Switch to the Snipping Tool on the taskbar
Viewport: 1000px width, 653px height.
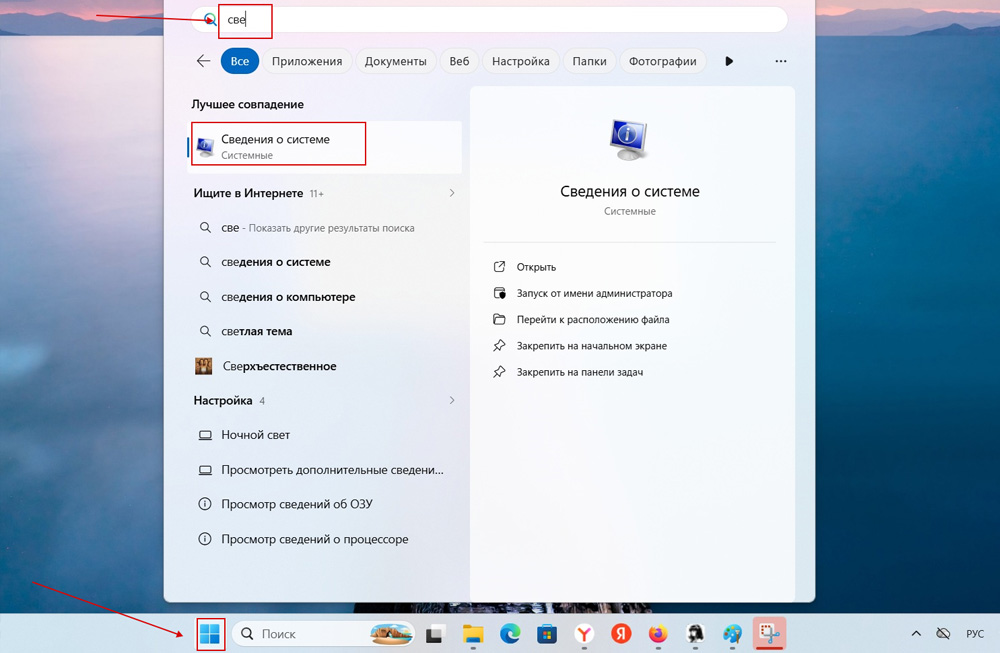click(769, 633)
